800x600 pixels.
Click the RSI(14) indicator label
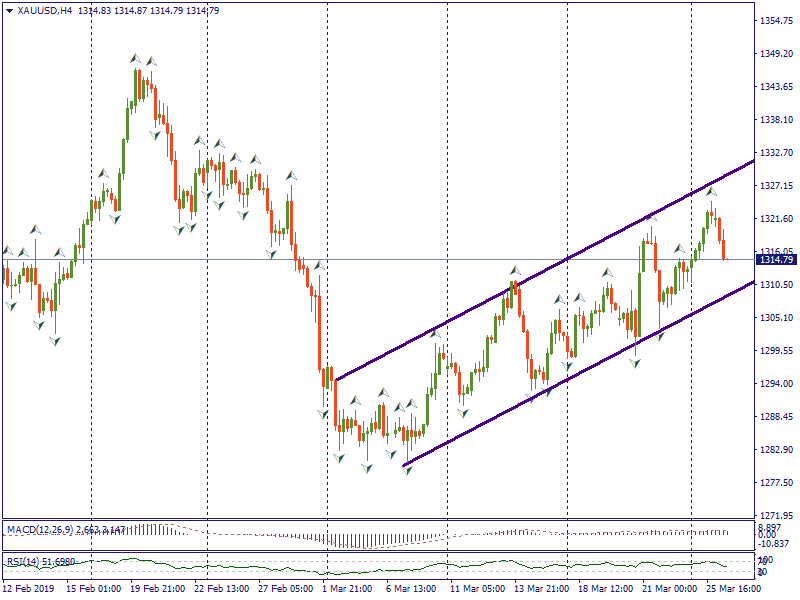coord(27,561)
